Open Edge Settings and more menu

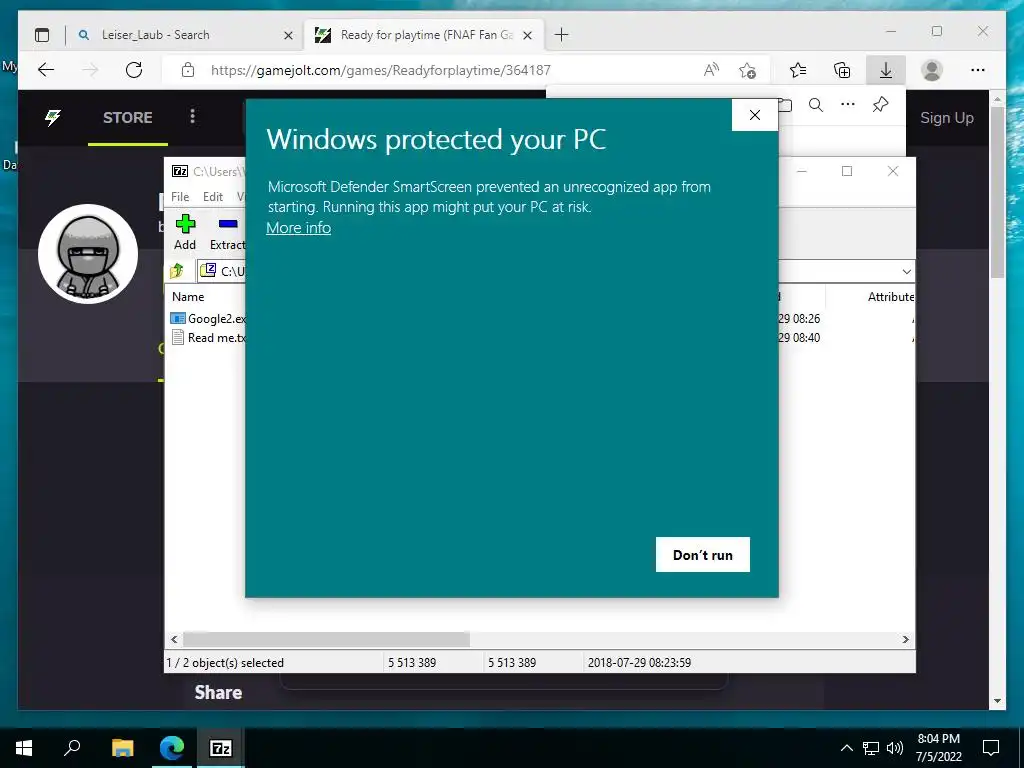978,70
